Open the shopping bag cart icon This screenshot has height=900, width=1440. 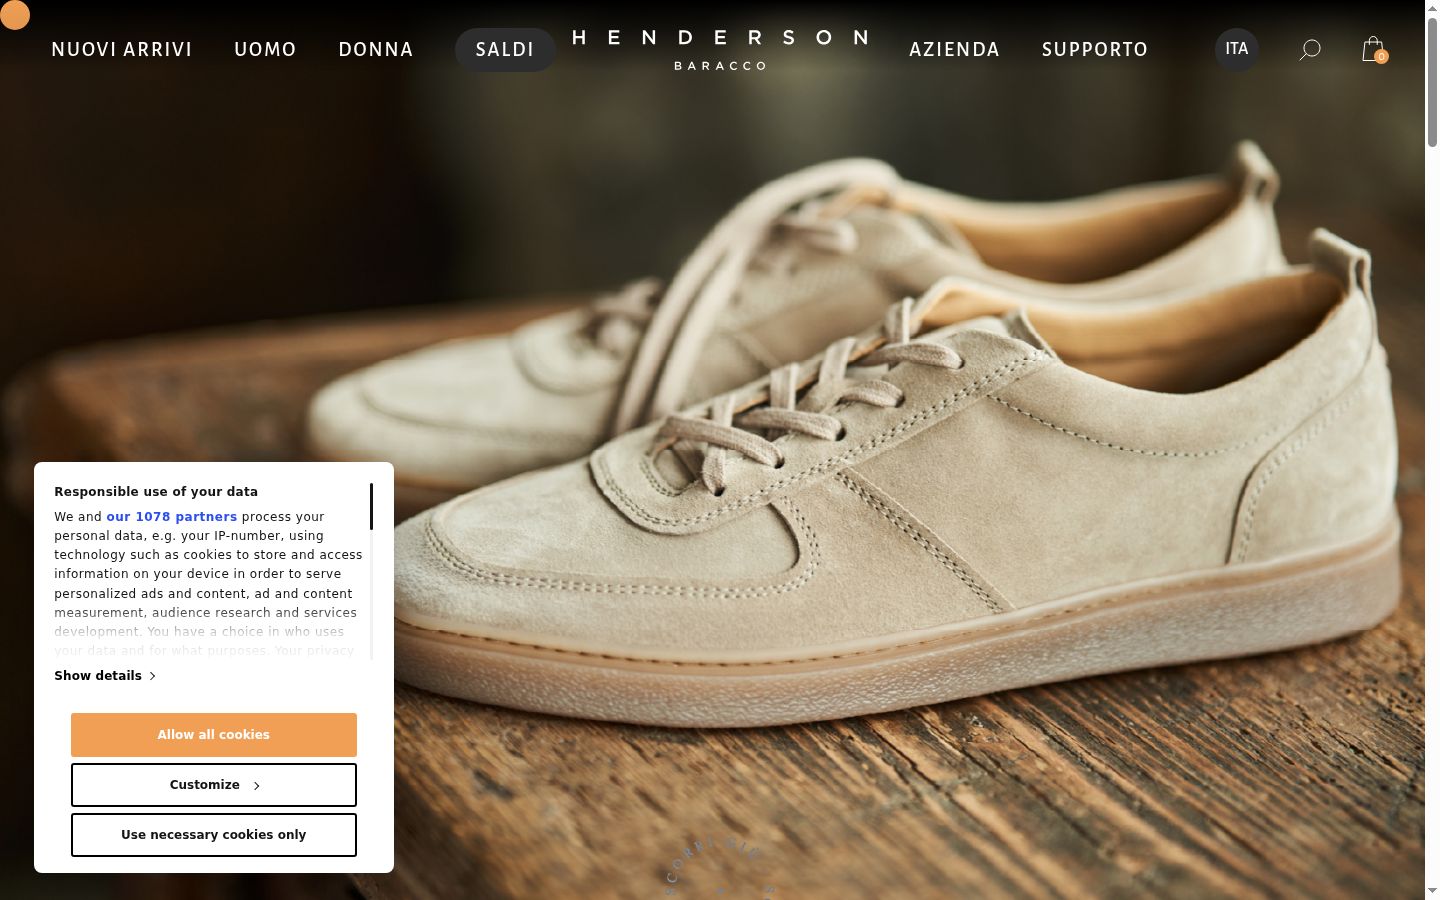(x=1373, y=49)
